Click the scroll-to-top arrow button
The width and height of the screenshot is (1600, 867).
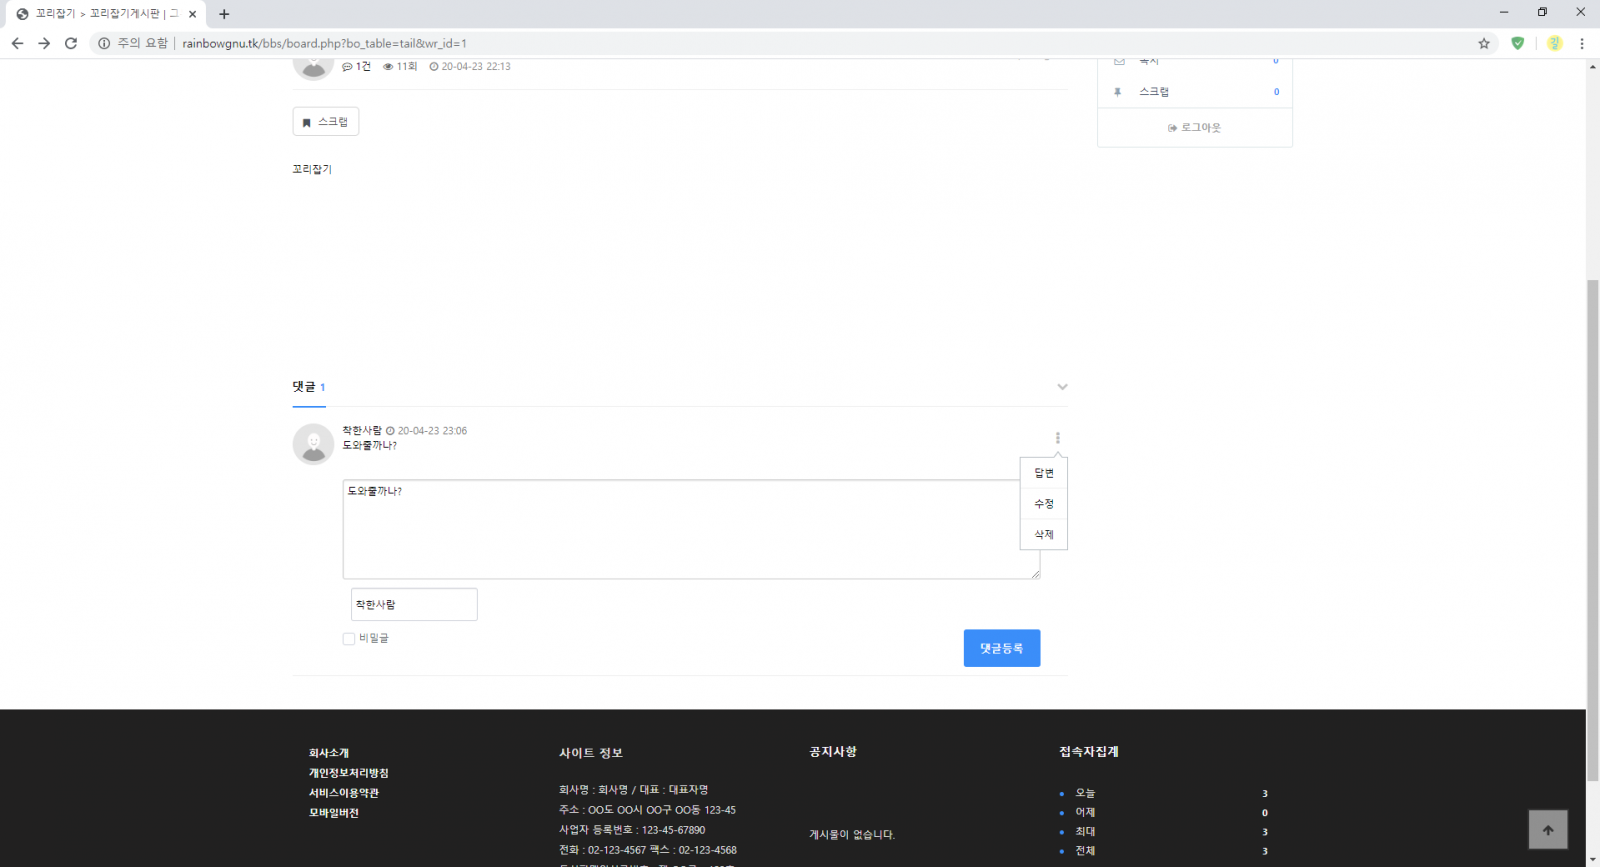(x=1547, y=830)
